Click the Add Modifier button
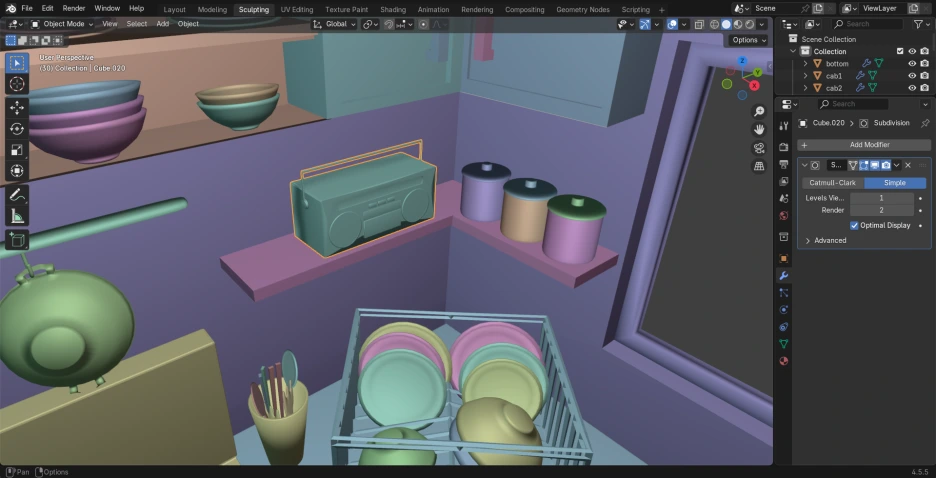Screen dimensions: 936x478 [864, 145]
